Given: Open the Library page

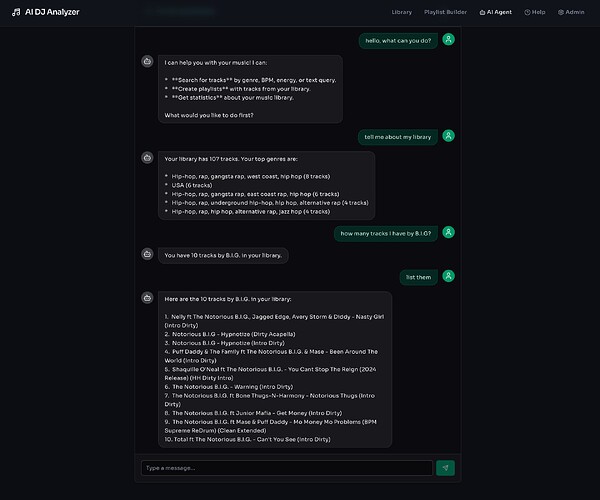Looking at the screenshot, I should [x=402, y=12].
